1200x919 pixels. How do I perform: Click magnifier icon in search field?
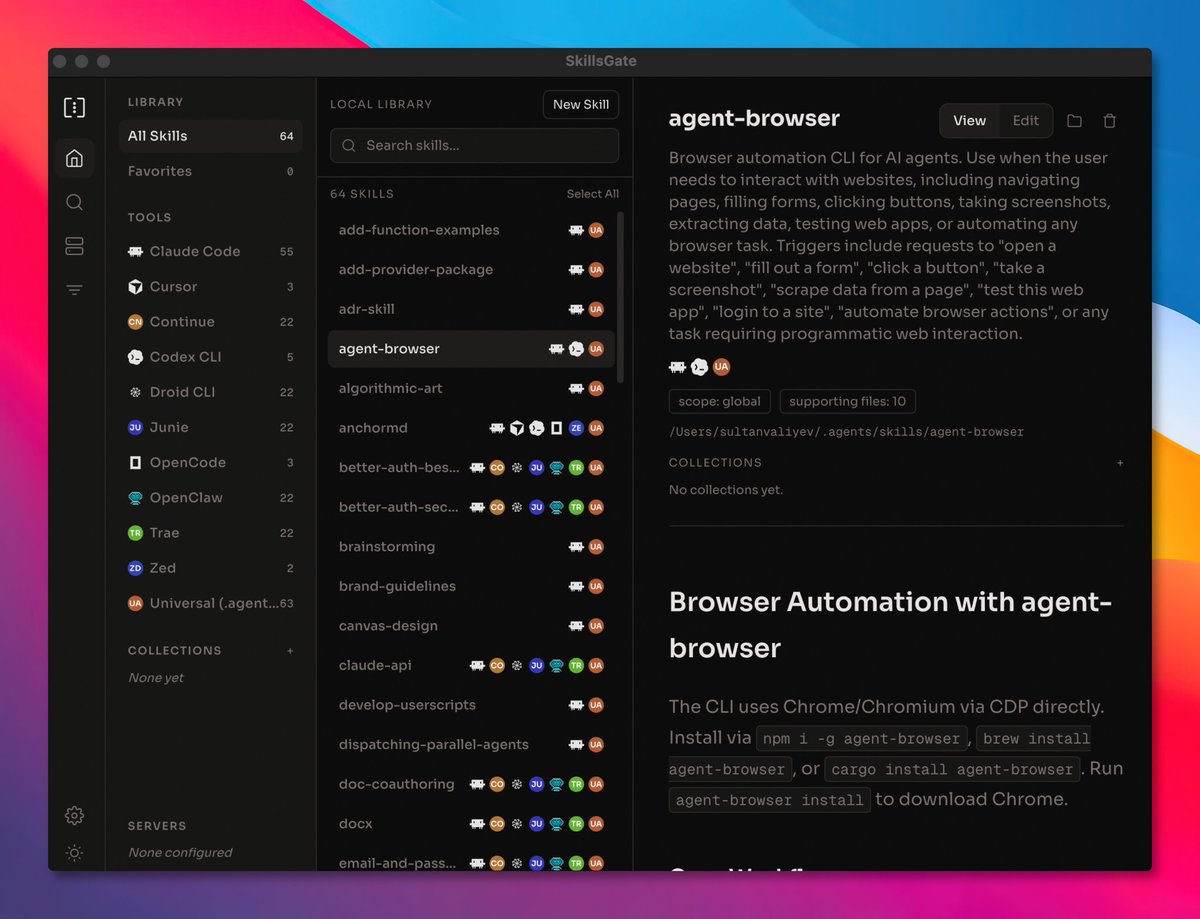(349, 146)
